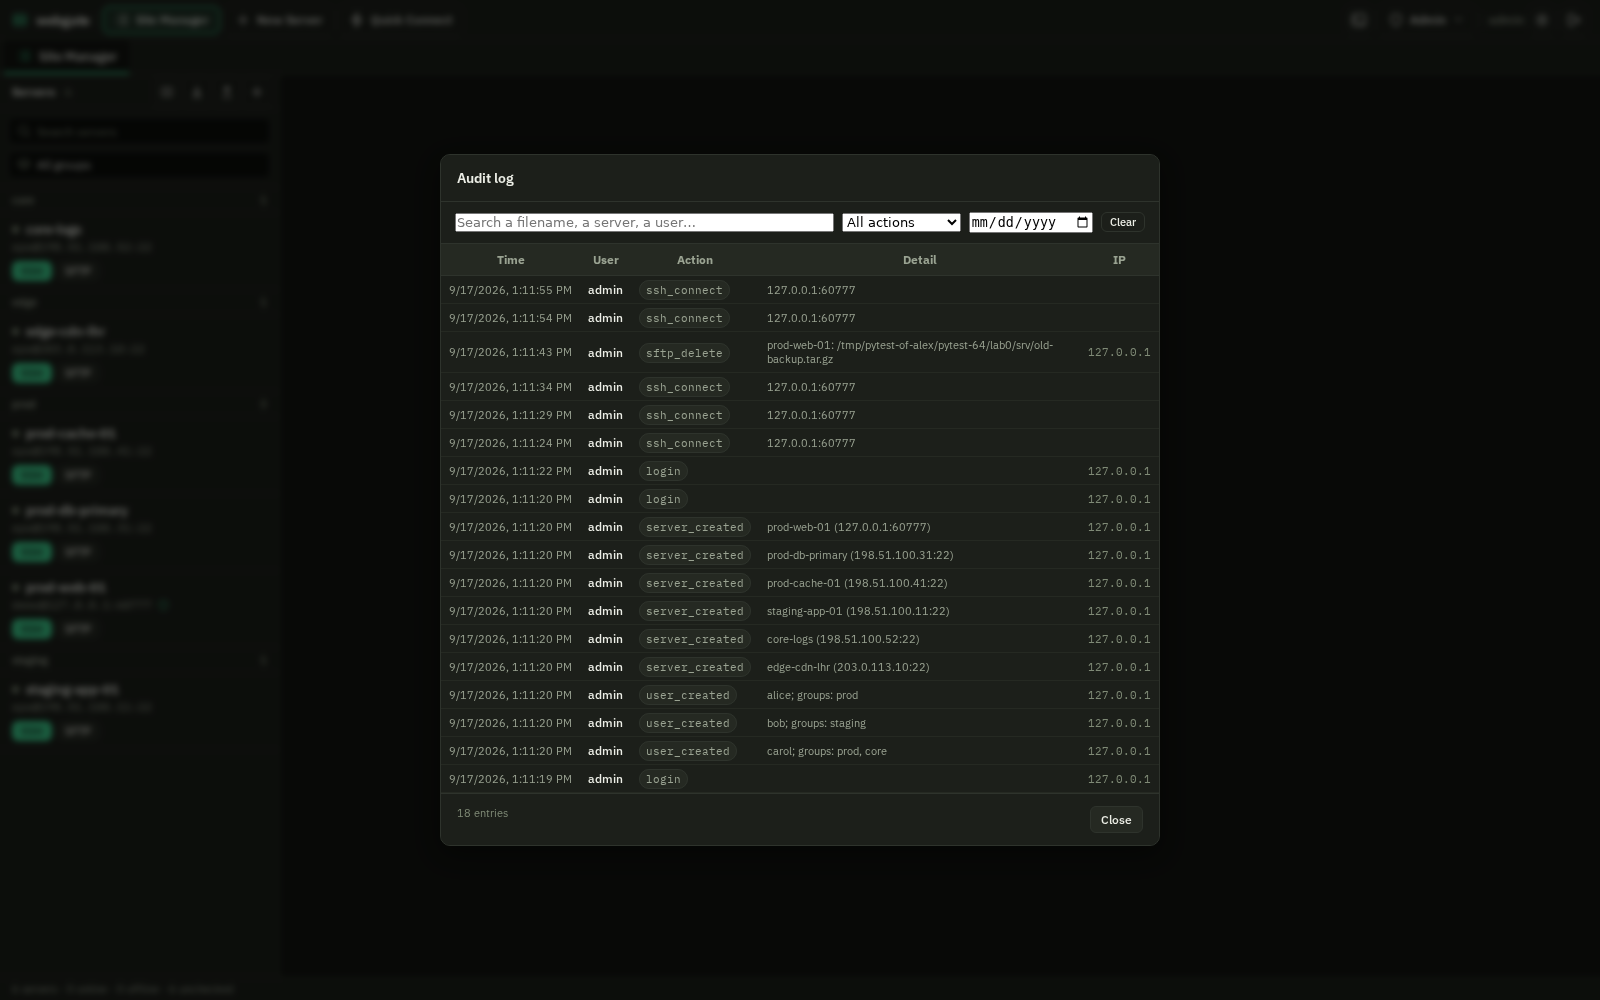Viewport: 1600px width, 1000px height.
Task: Clear the audit log filters
Action: tap(1123, 222)
